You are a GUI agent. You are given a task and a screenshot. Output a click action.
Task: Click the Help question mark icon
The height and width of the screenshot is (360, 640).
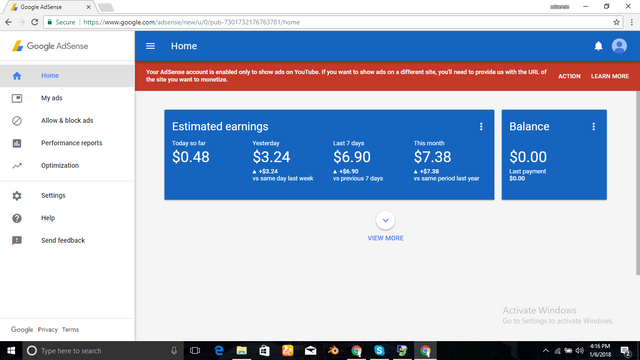coord(17,218)
